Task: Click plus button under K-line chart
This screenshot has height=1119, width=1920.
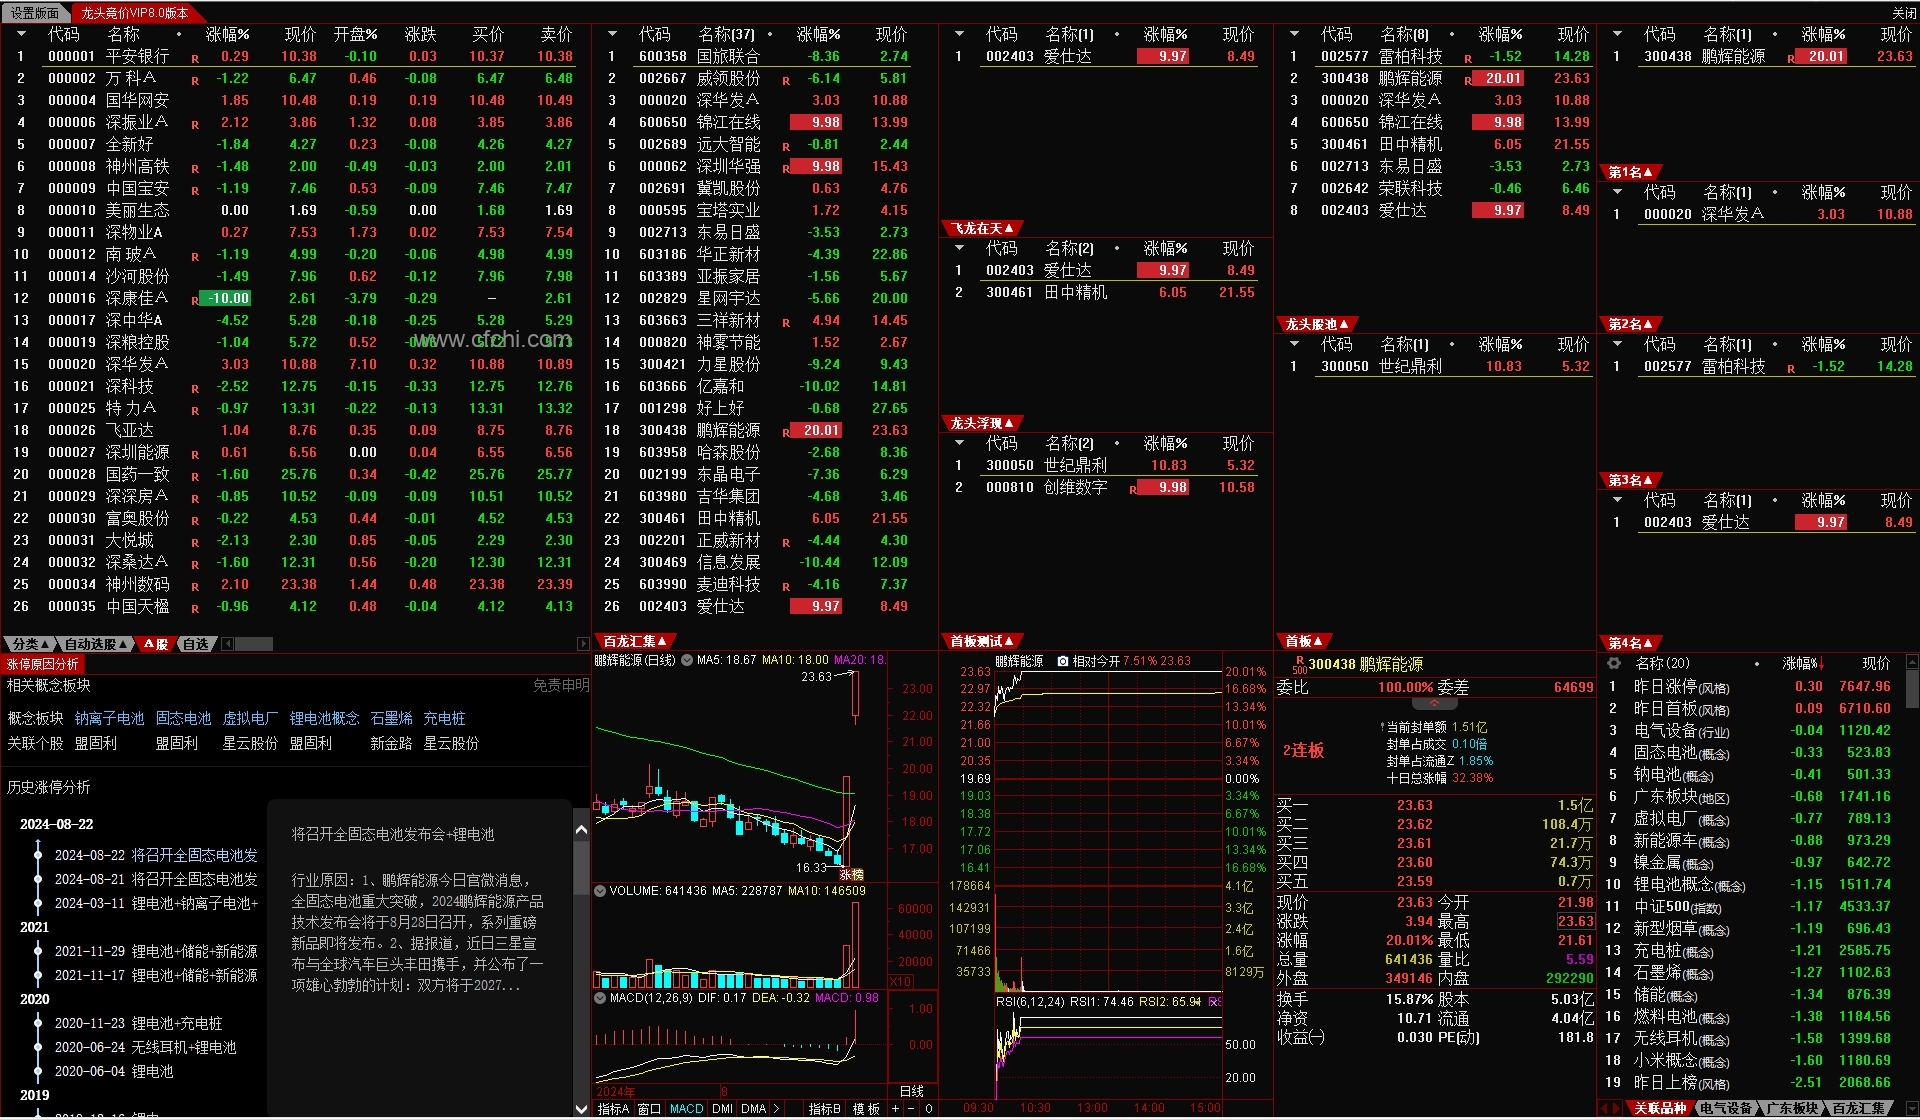Action: click(x=896, y=1109)
